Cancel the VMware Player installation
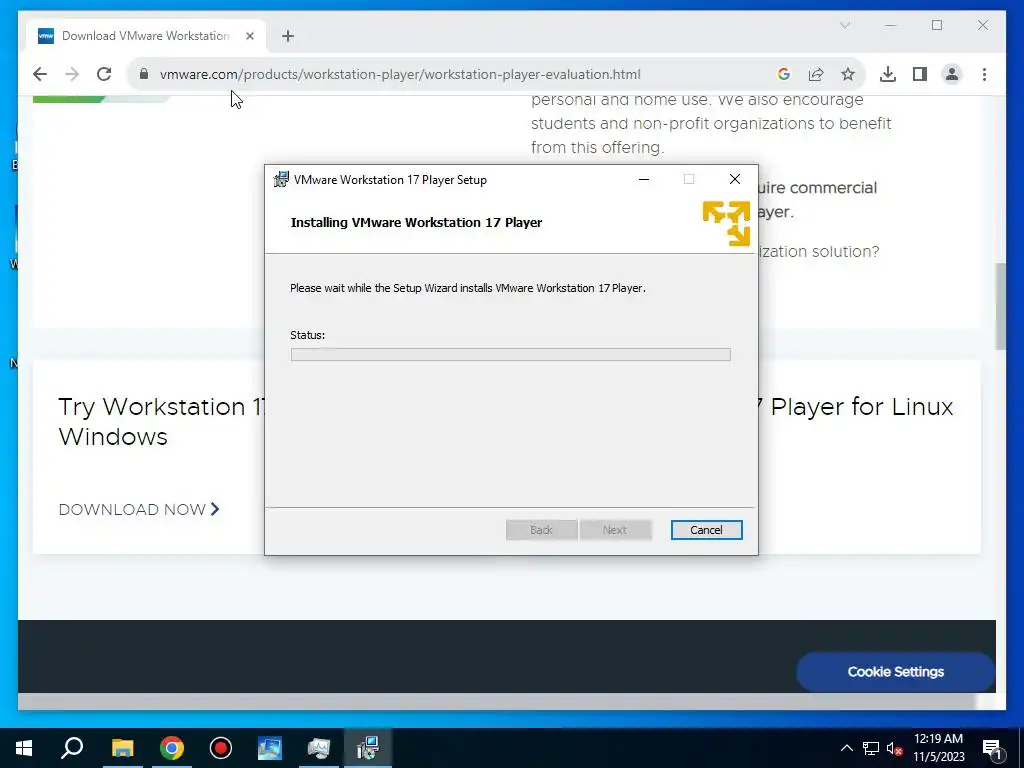1024x768 pixels. (x=706, y=530)
